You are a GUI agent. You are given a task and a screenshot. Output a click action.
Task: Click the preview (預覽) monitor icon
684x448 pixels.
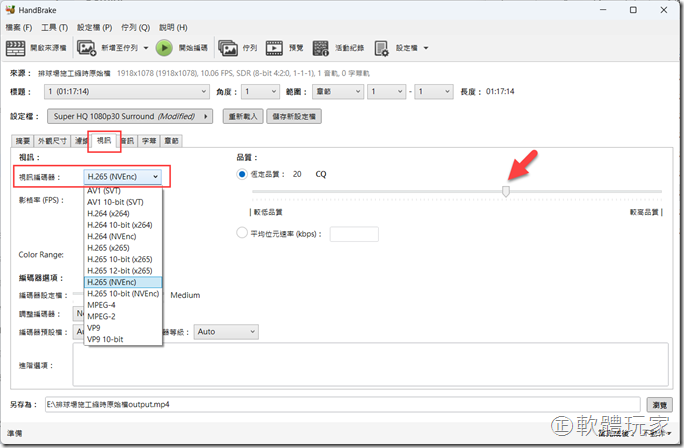pos(275,47)
